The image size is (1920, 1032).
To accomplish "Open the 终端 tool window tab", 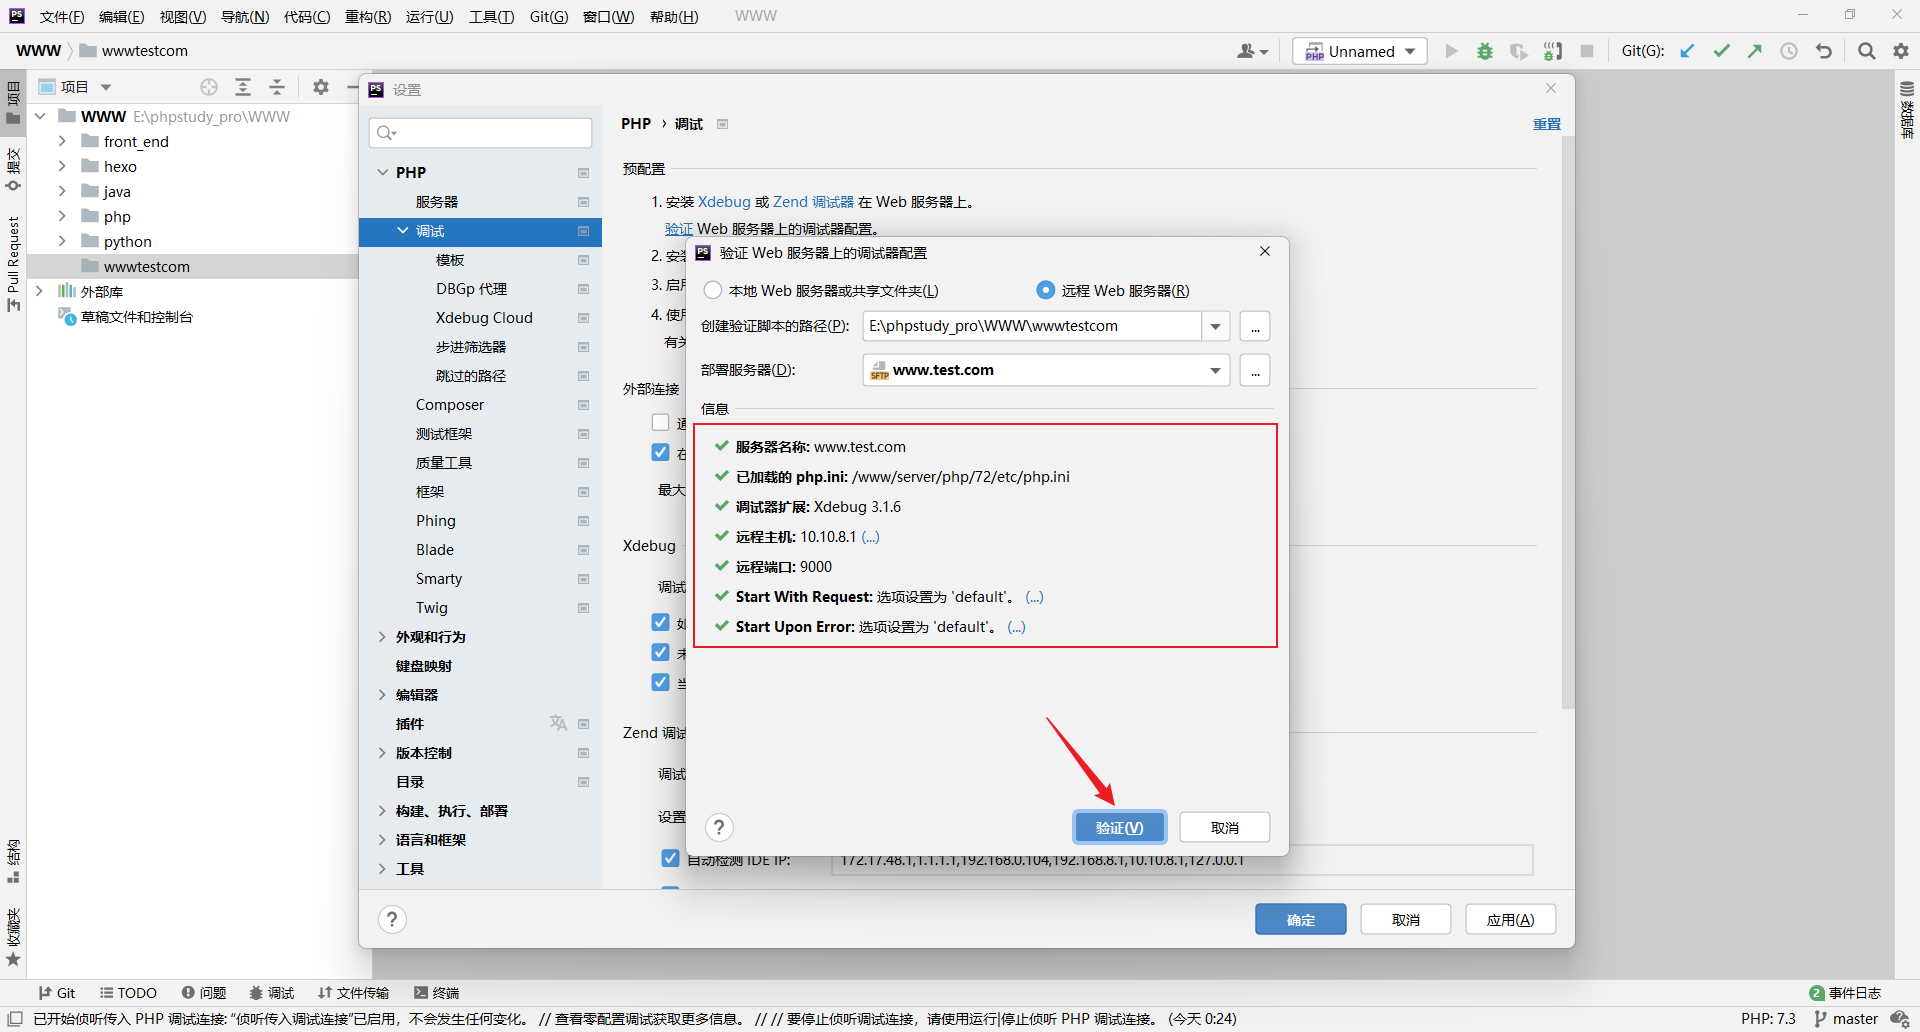I will tap(436, 993).
